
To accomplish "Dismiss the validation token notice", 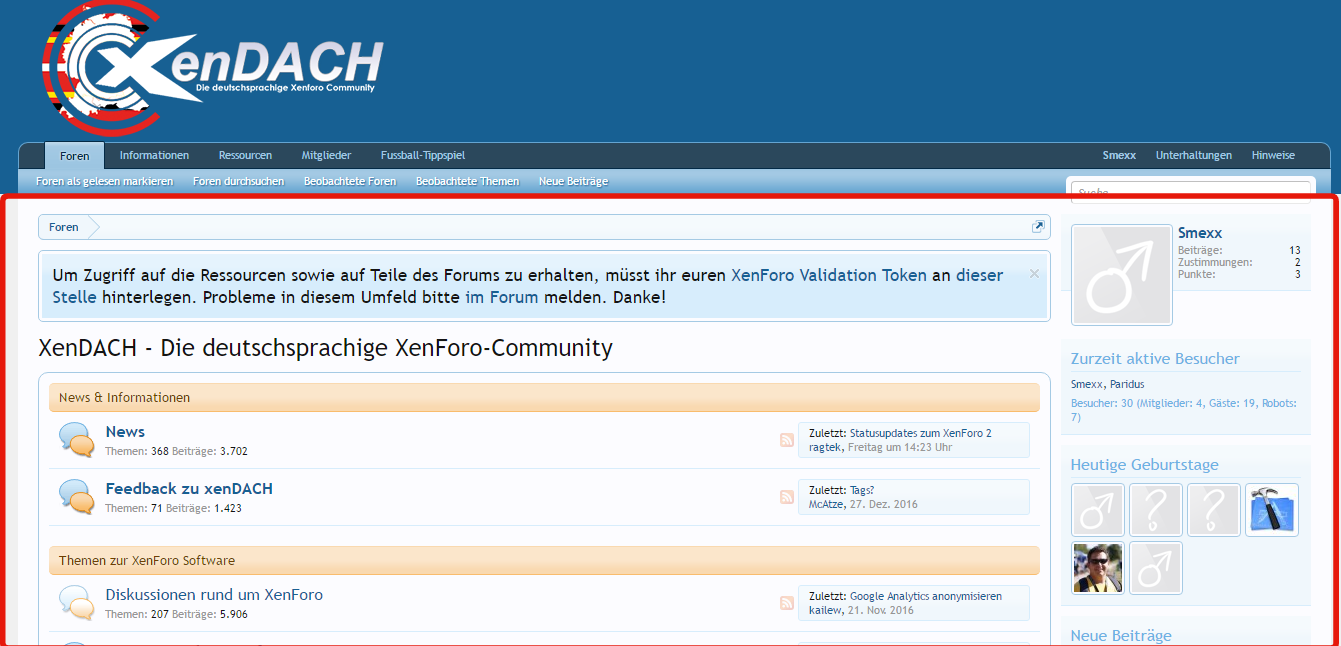I will pyautogui.click(x=1034, y=273).
